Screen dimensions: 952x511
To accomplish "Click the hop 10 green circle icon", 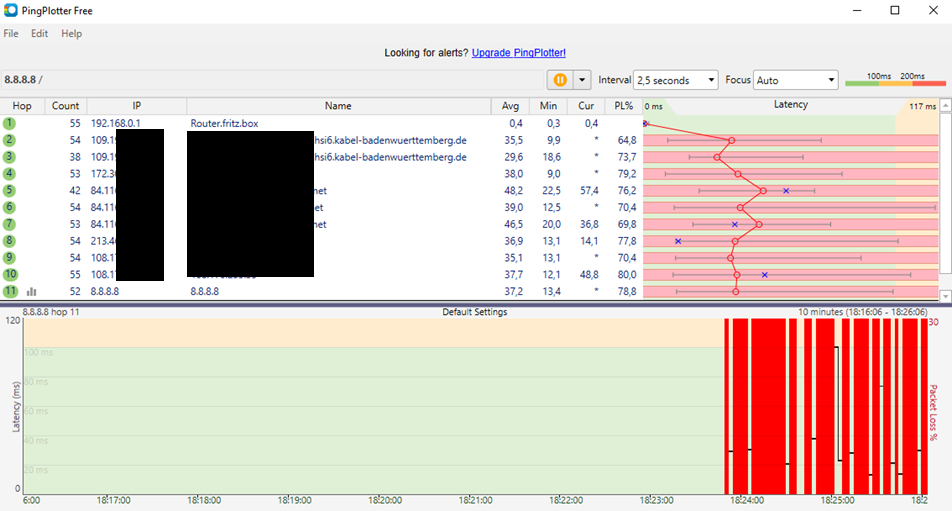I will 10,274.
